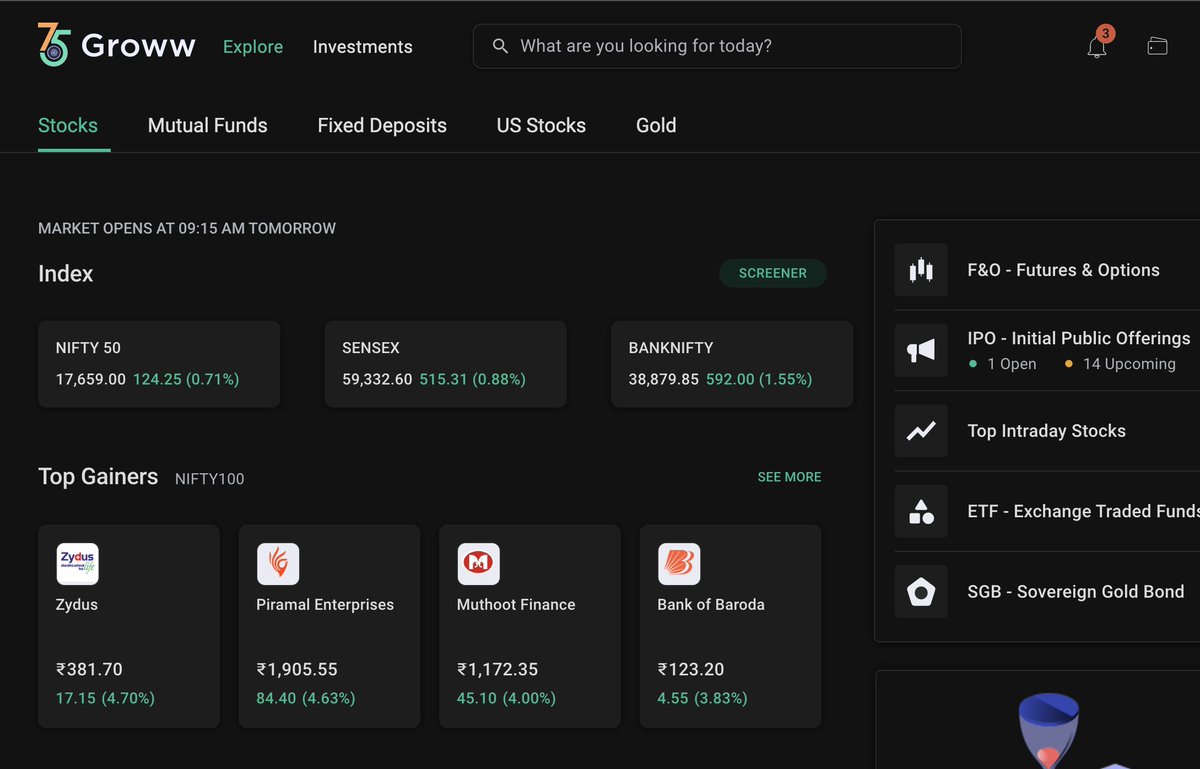Click the SCREENER button
Screen dimensions: 1200x769
coord(773,273)
